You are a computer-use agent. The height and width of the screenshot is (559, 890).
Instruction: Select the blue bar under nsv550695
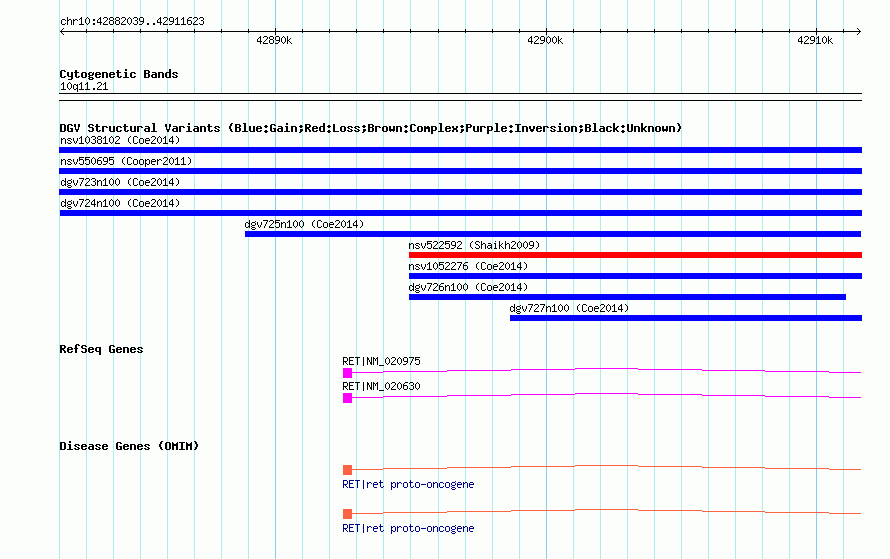click(x=460, y=171)
